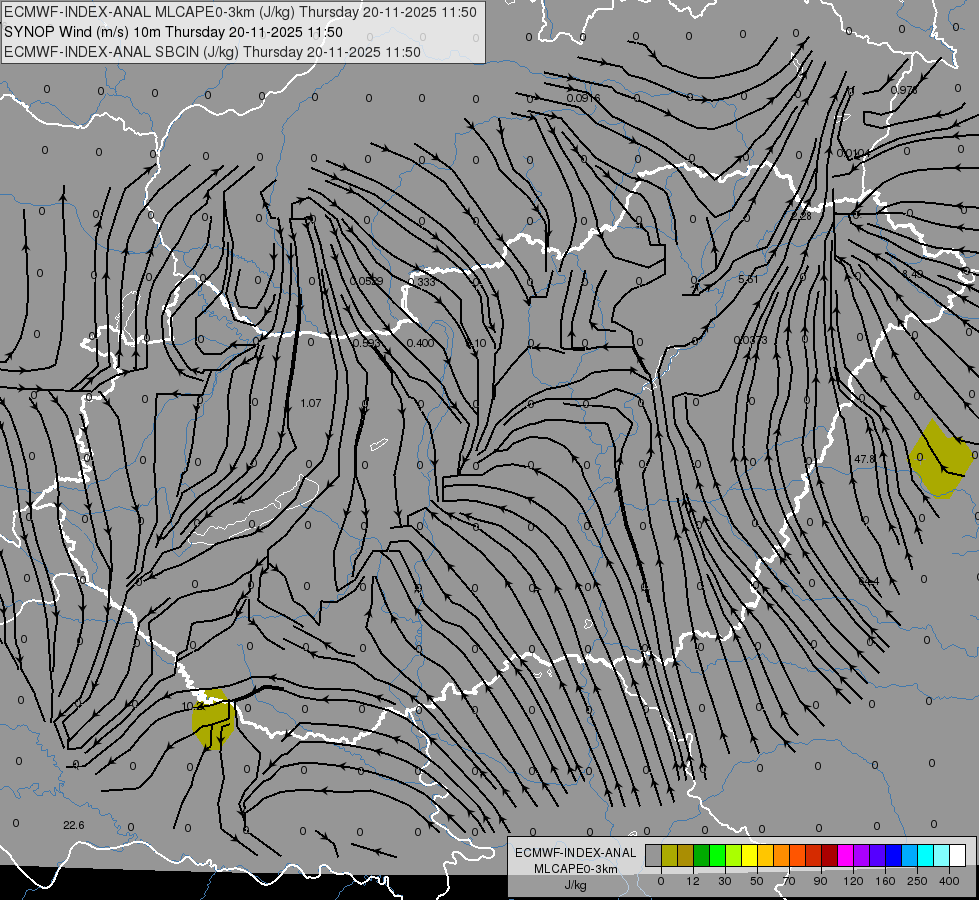This screenshot has height=900, width=979.
Task: Click the legend tick label 12
Action: click(692, 881)
